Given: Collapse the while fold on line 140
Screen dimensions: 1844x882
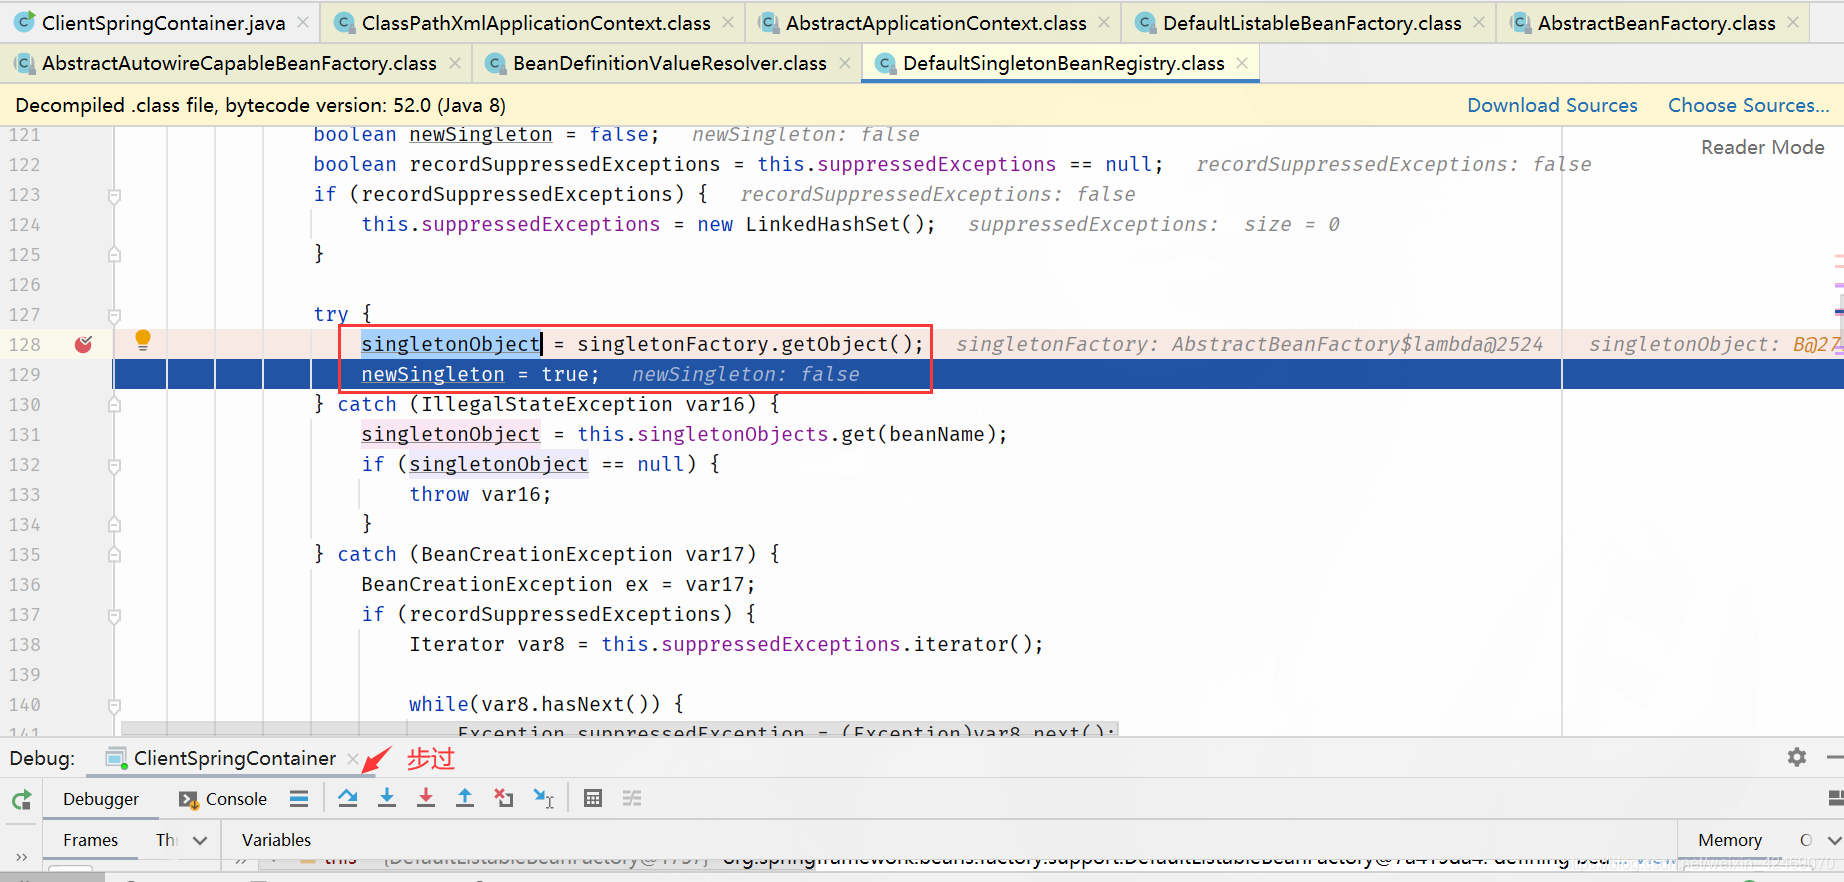Looking at the screenshot, I should [115, 706].
